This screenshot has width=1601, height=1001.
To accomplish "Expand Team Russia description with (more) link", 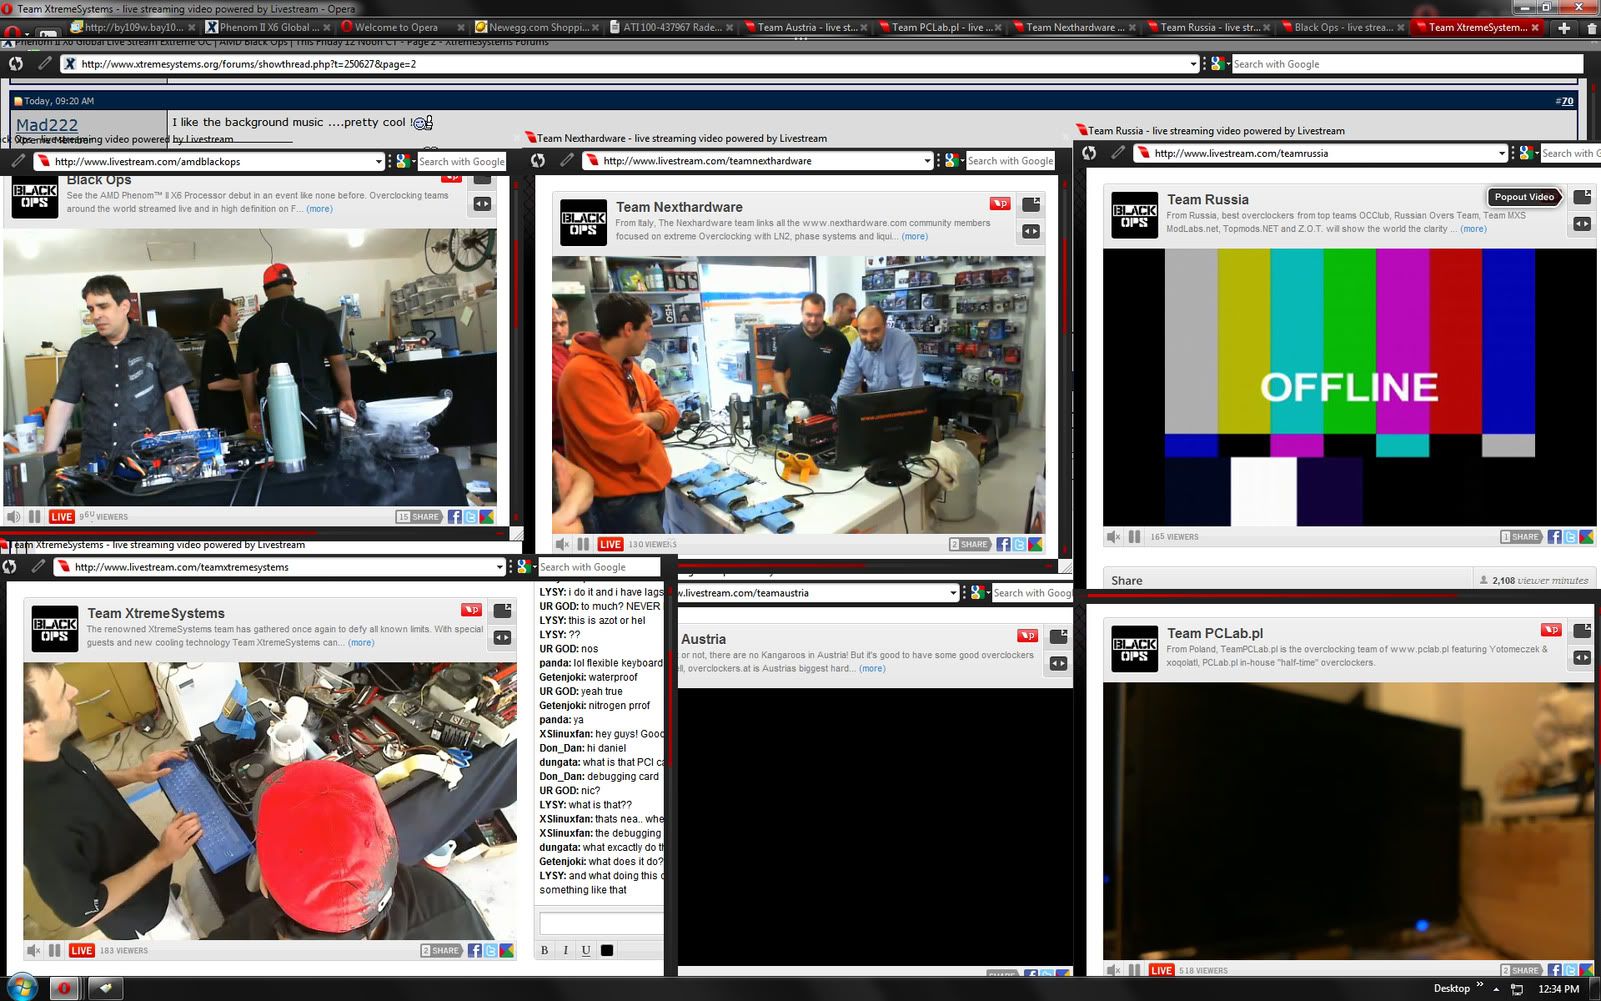I will tap(1473, 229).
